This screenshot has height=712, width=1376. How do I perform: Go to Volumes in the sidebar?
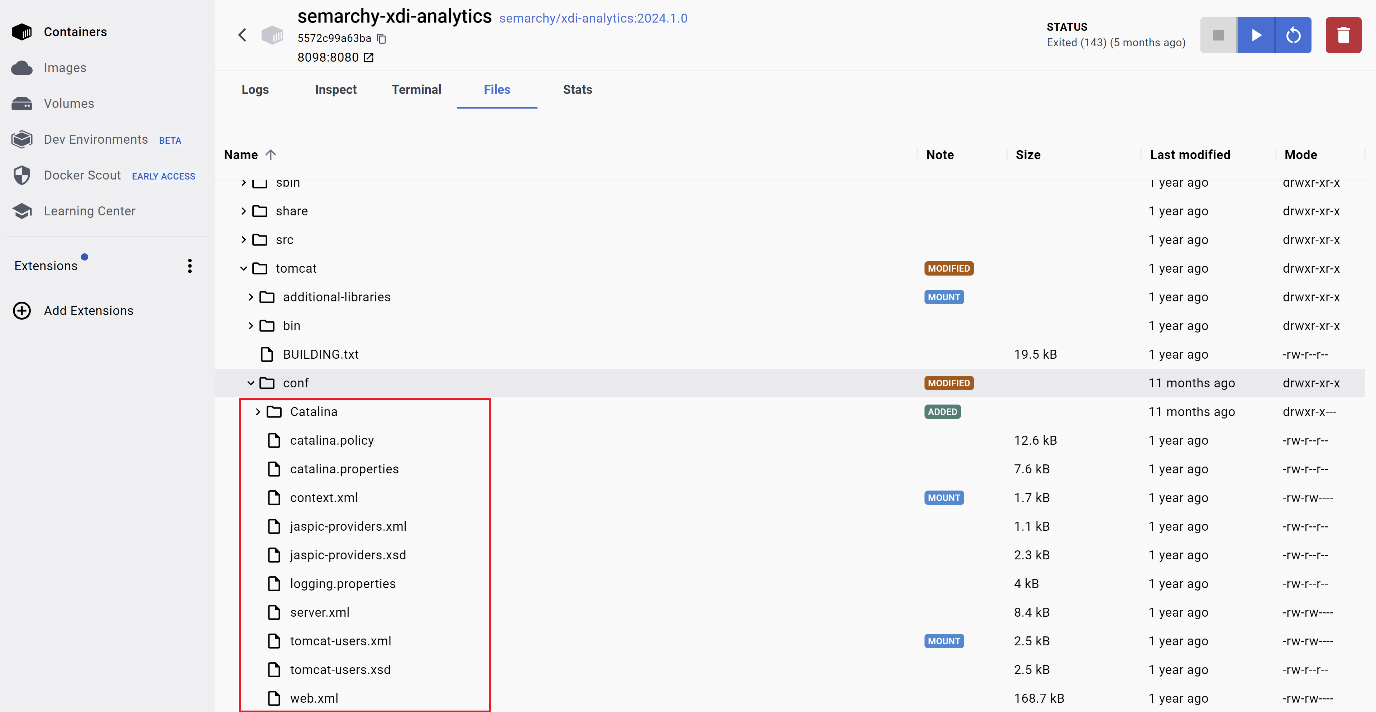pyautogui.click(x=68, y=104)
